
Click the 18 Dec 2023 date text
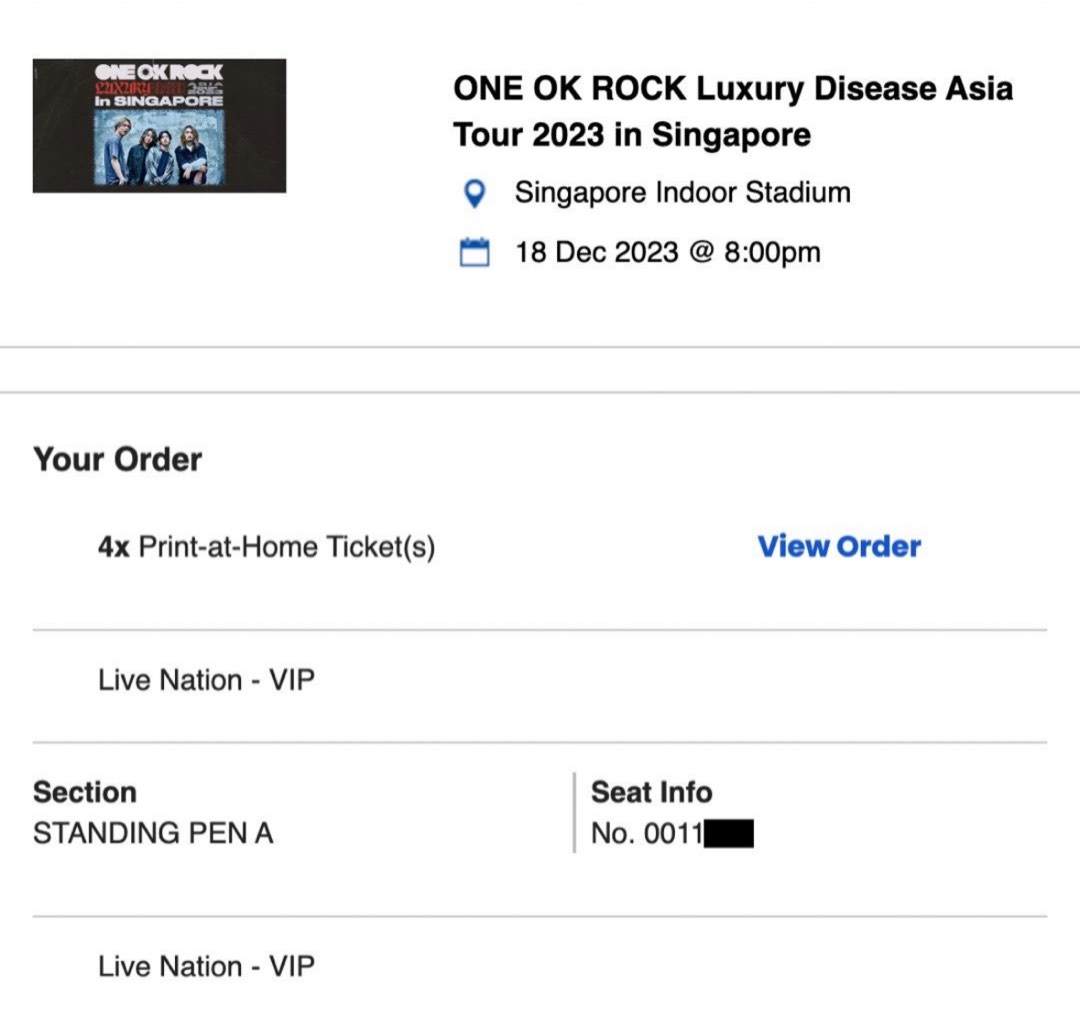[667, 252]
